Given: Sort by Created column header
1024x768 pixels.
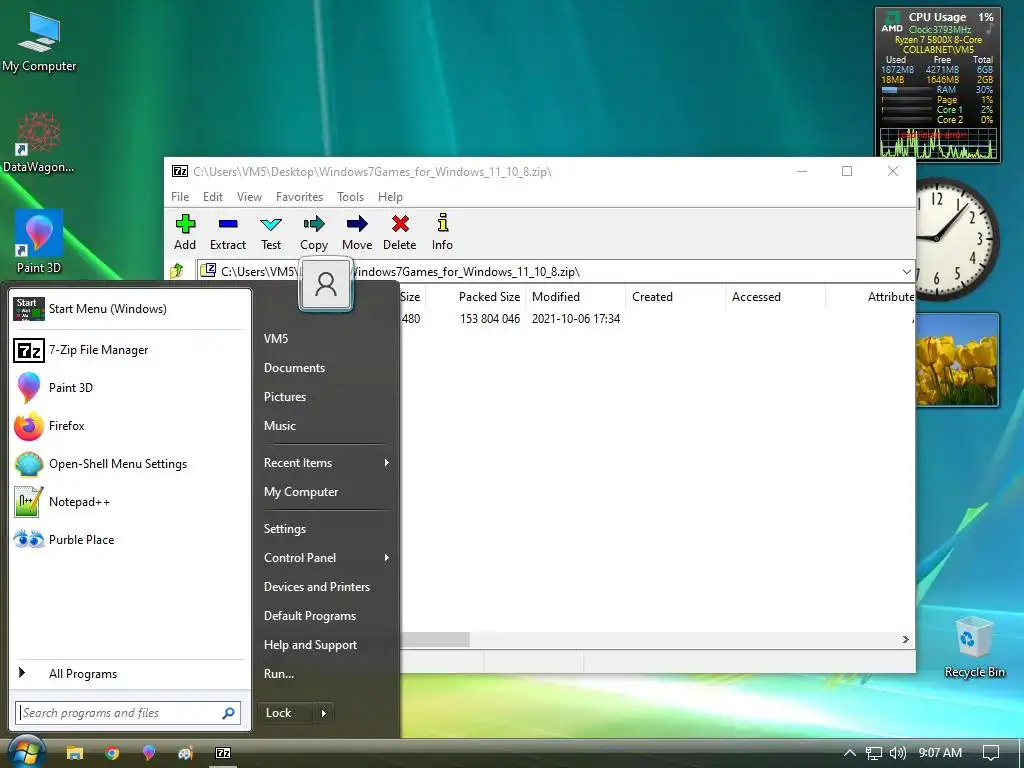Looking at the screenshot, I should (675, 296).
